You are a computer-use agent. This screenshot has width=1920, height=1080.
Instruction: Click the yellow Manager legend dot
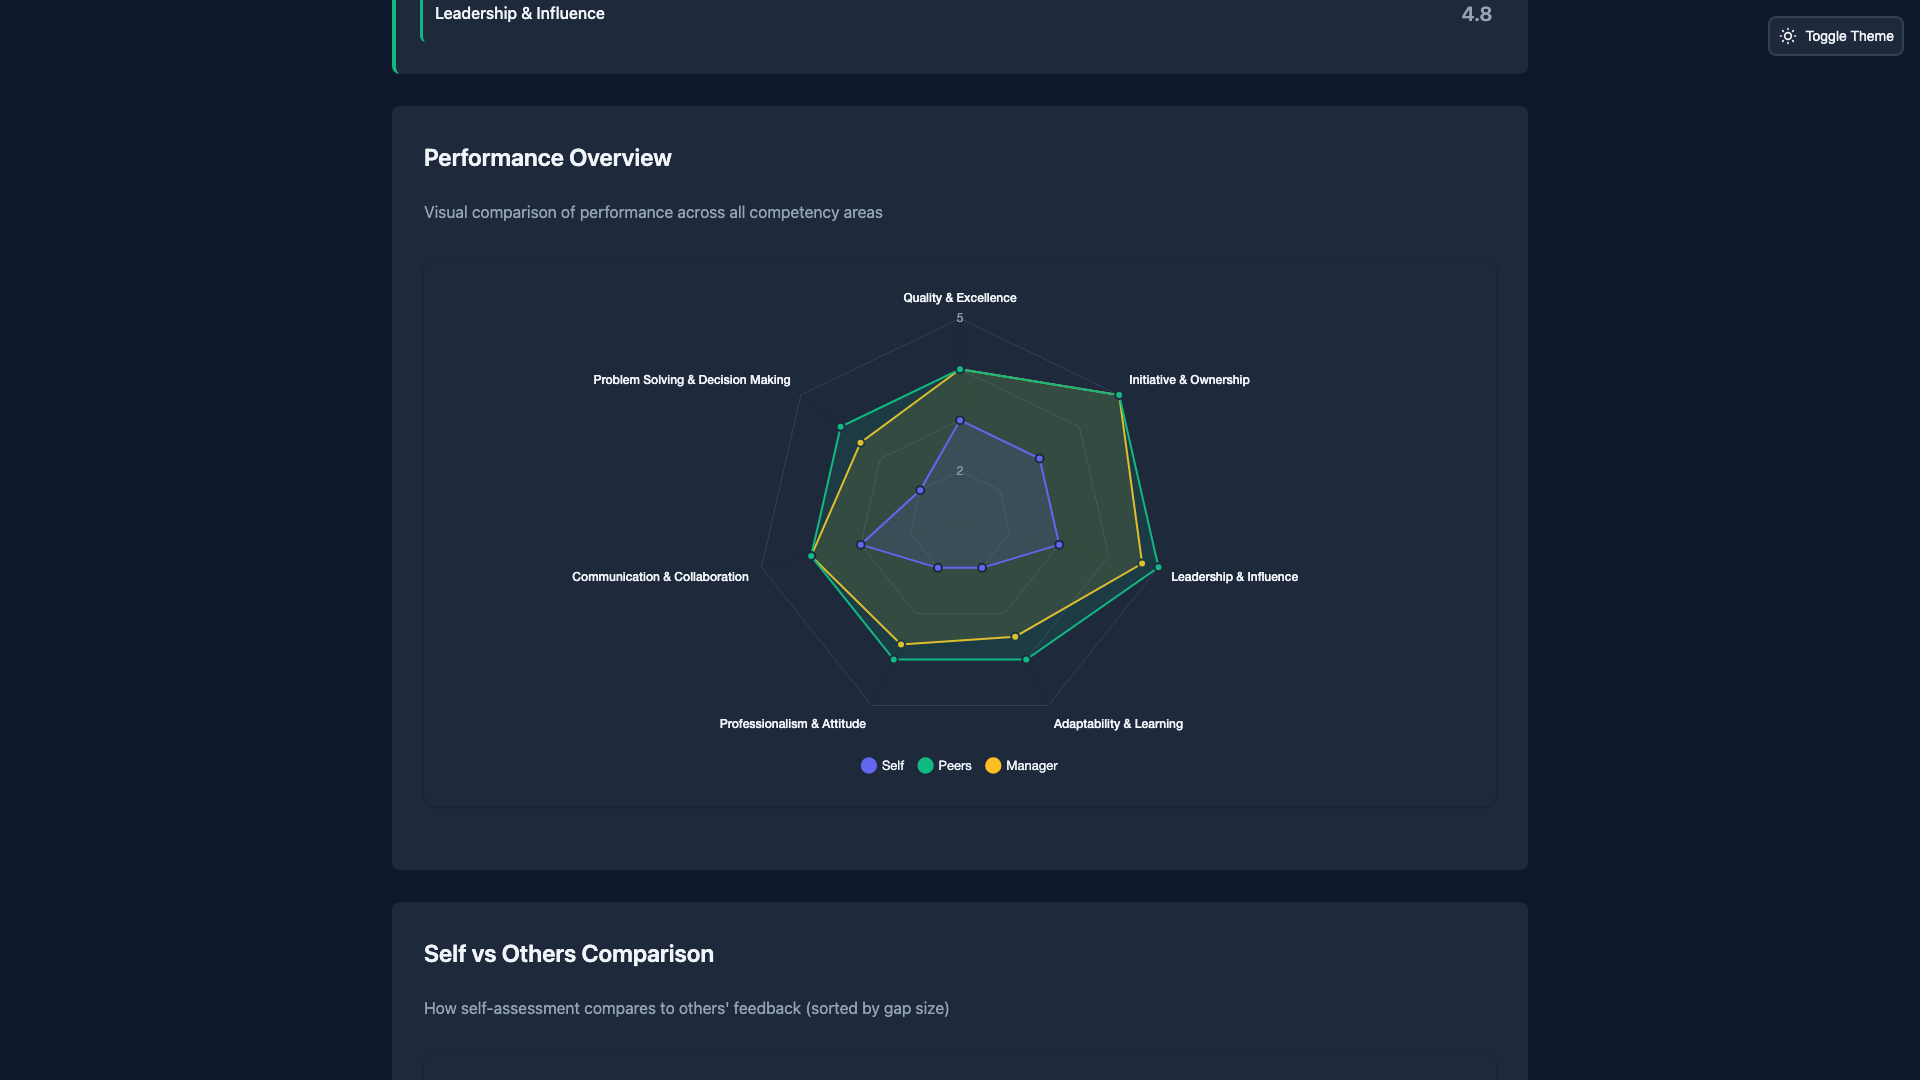pyautogui.click(x=993, y=765)
